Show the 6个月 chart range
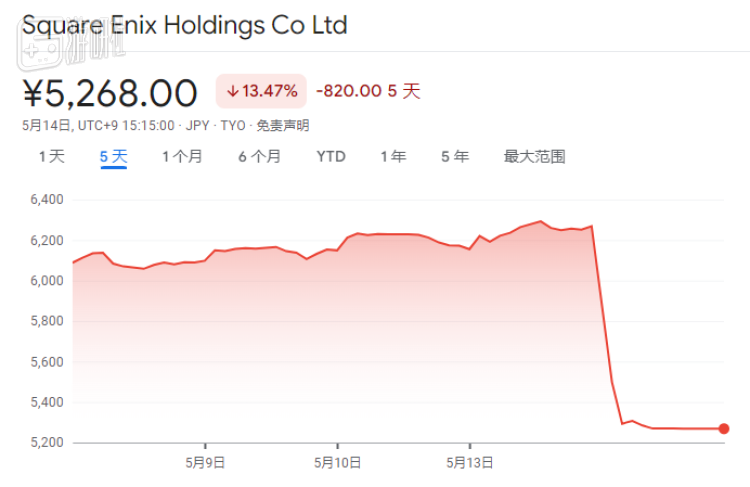The width and height of the screenshot is (750, 487). pos(259,156)
